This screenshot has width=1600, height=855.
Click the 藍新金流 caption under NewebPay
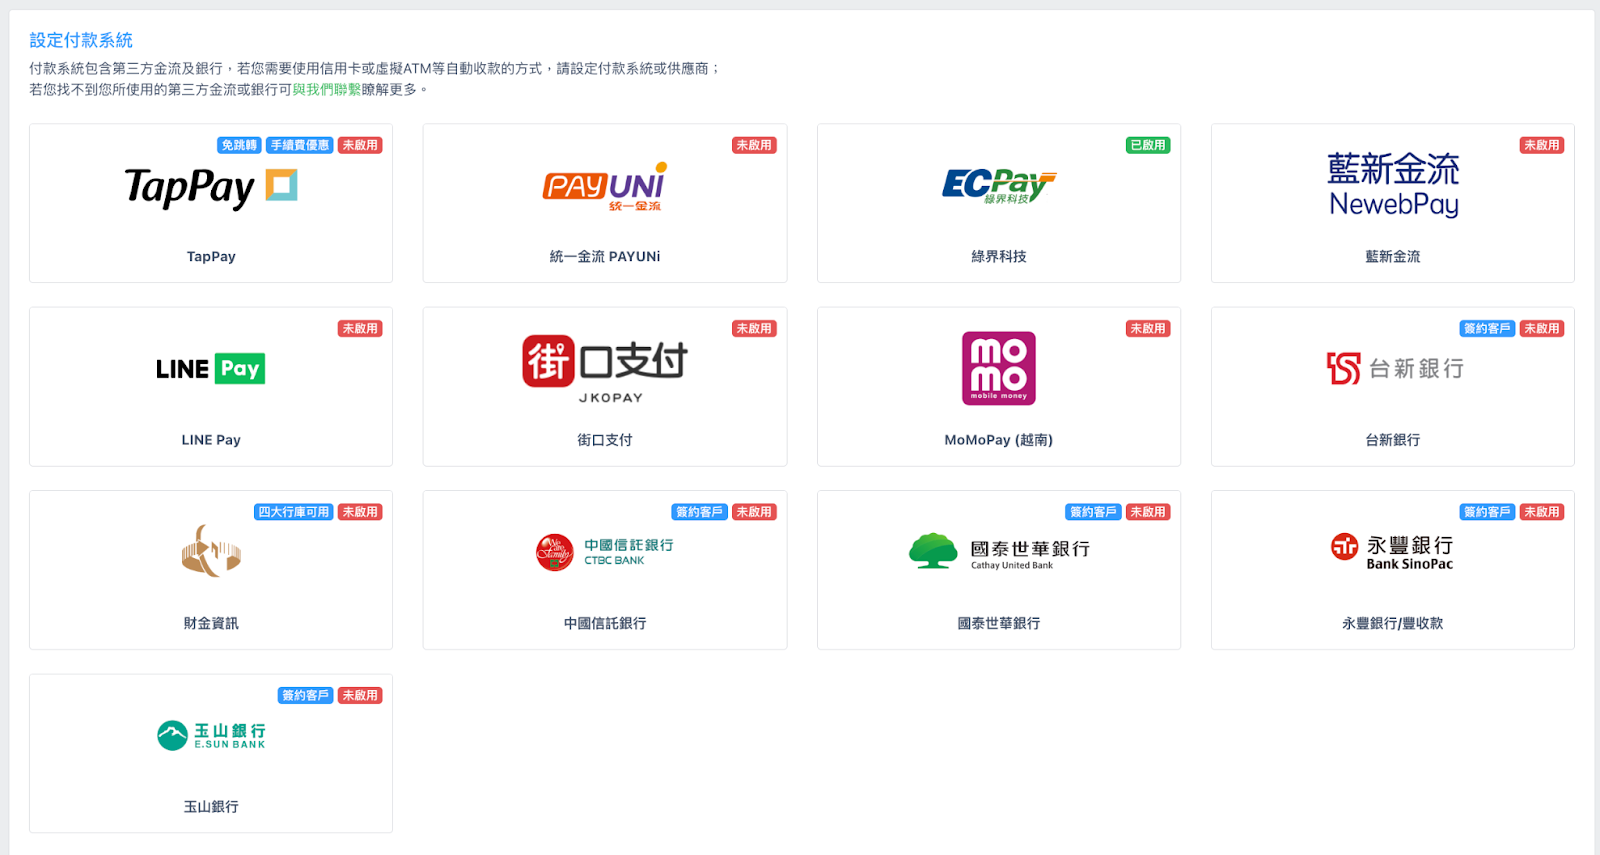tap(1393, 257)
